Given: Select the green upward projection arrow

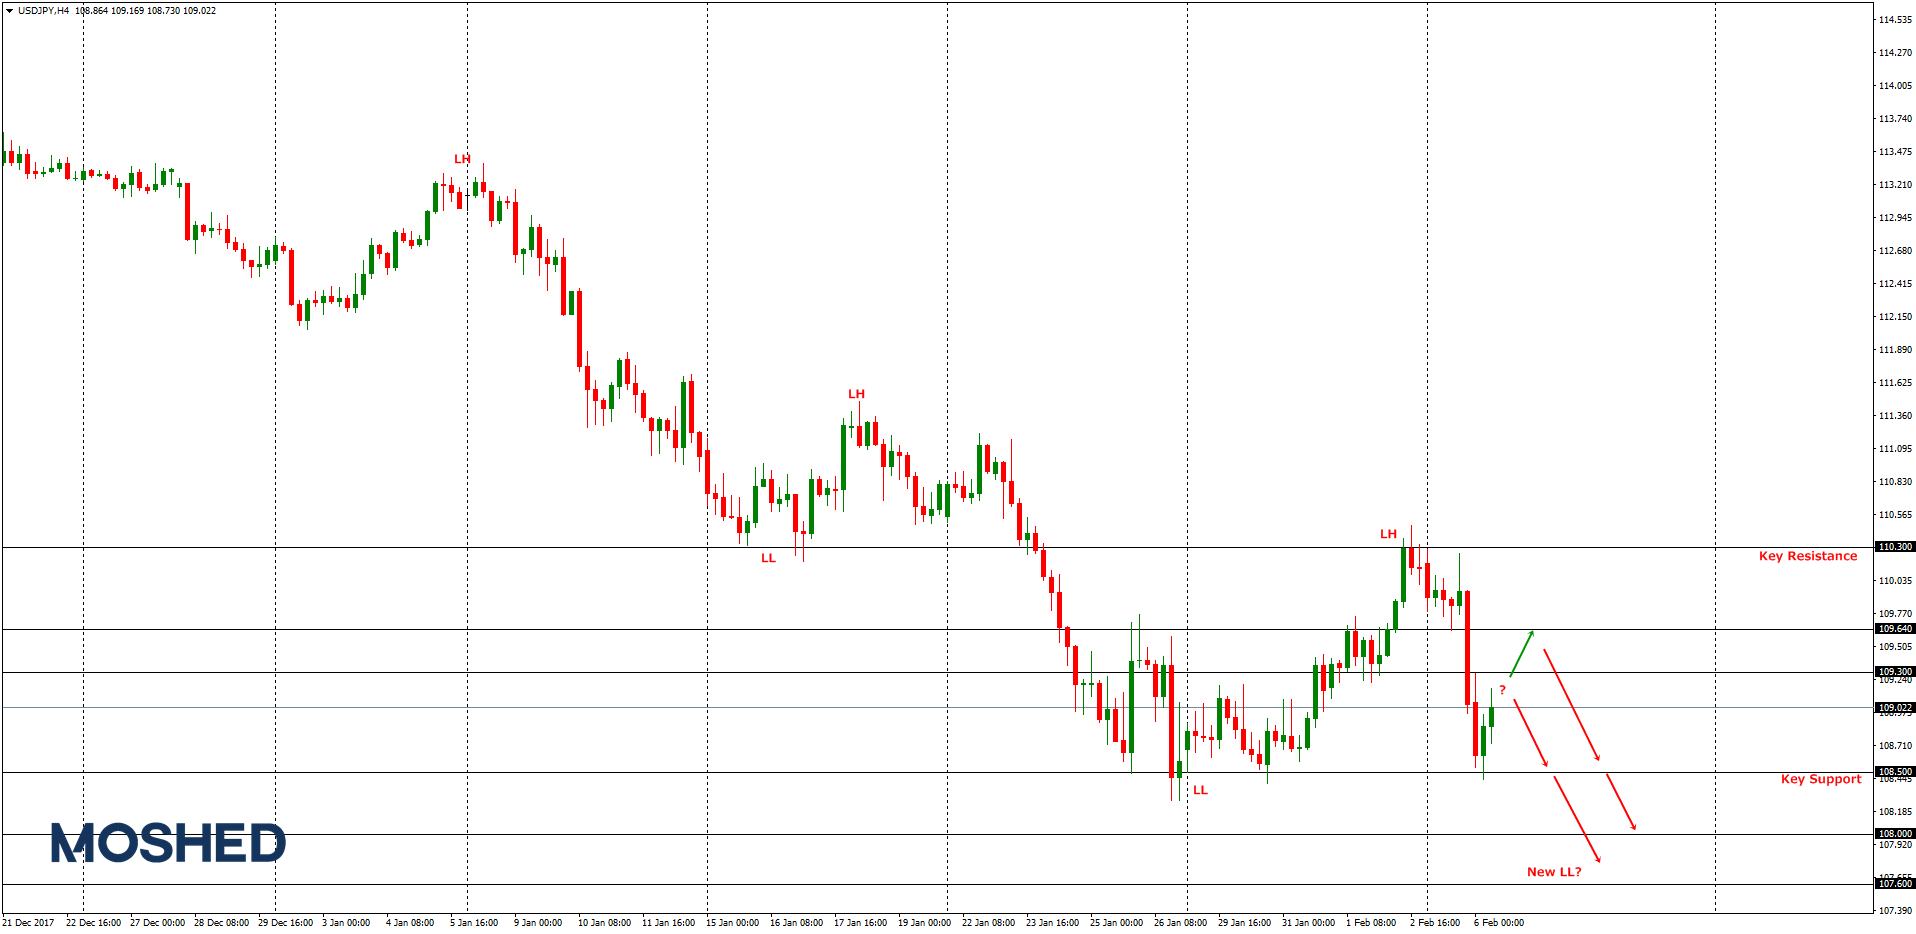Looking at the screenshot, I should 1521,653.
